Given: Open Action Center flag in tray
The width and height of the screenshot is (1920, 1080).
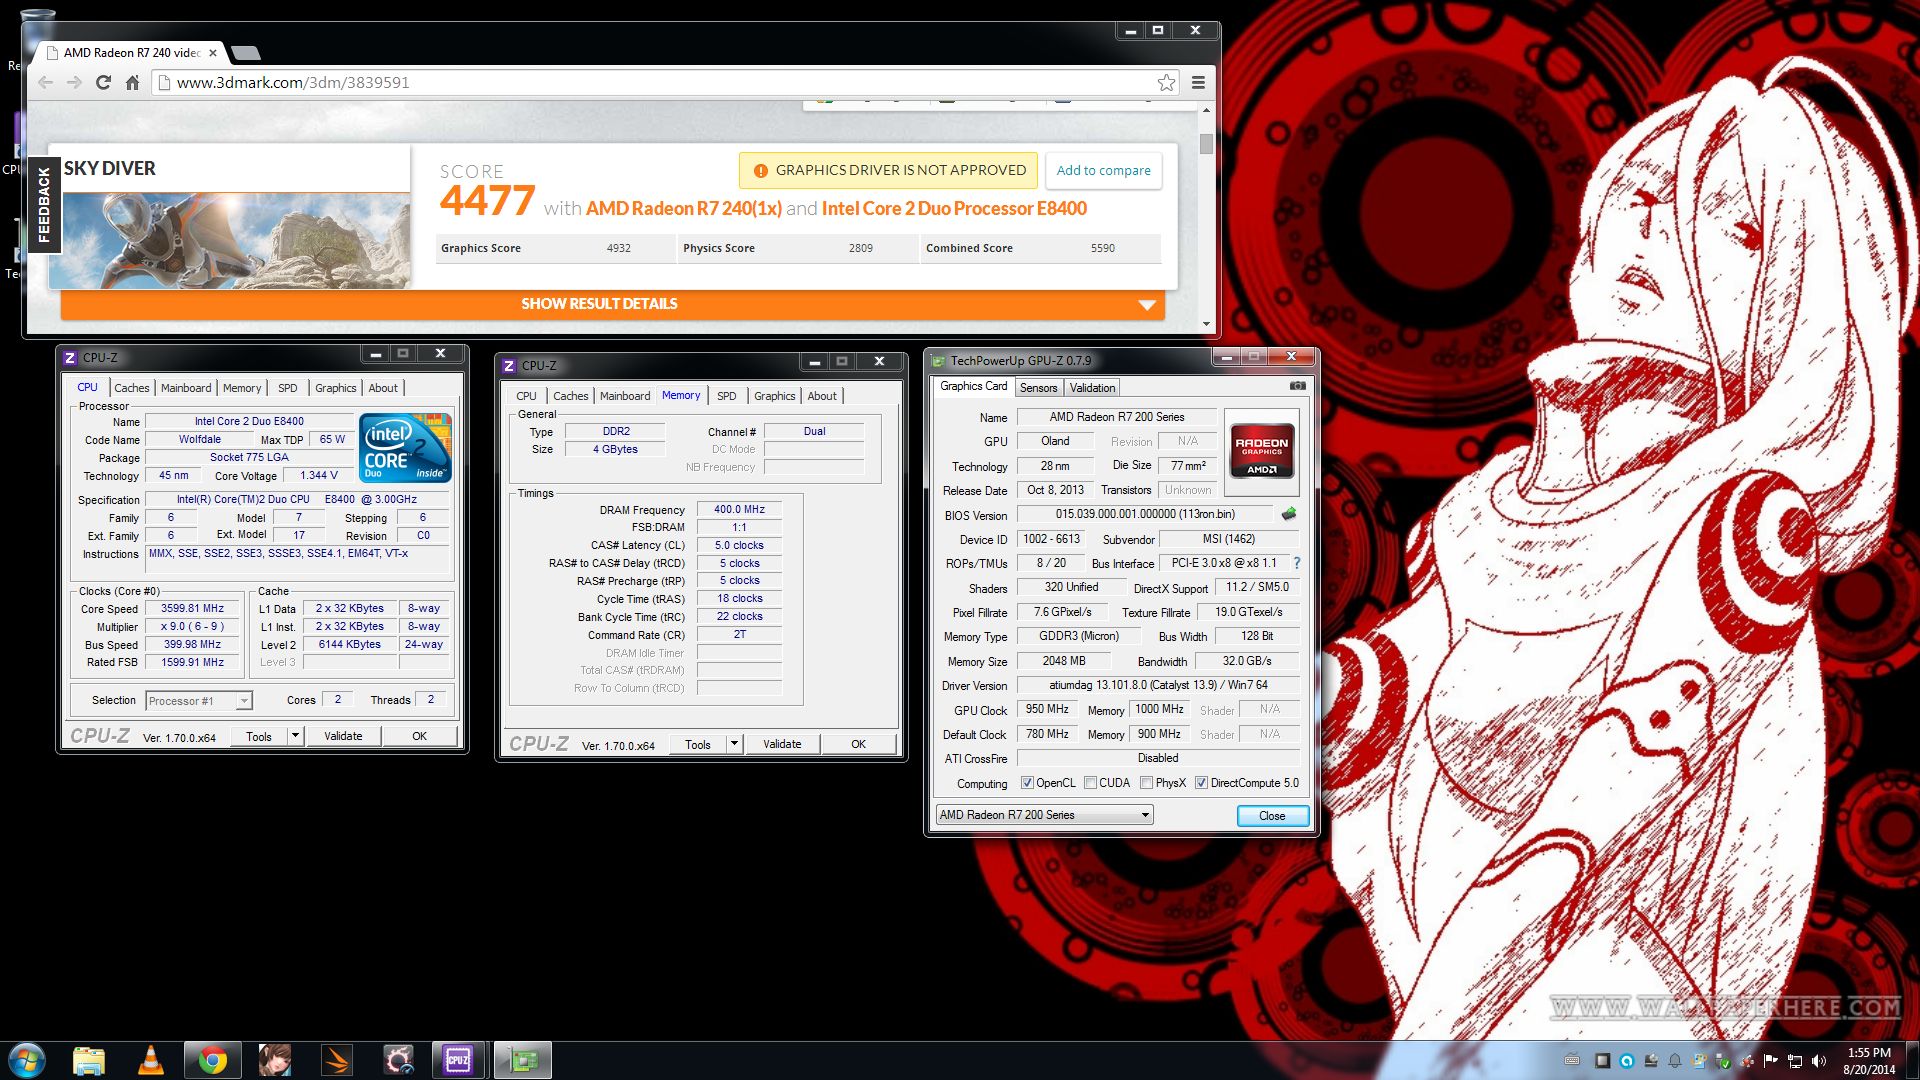Looking at the screenshot, I should (1771, 1061).
